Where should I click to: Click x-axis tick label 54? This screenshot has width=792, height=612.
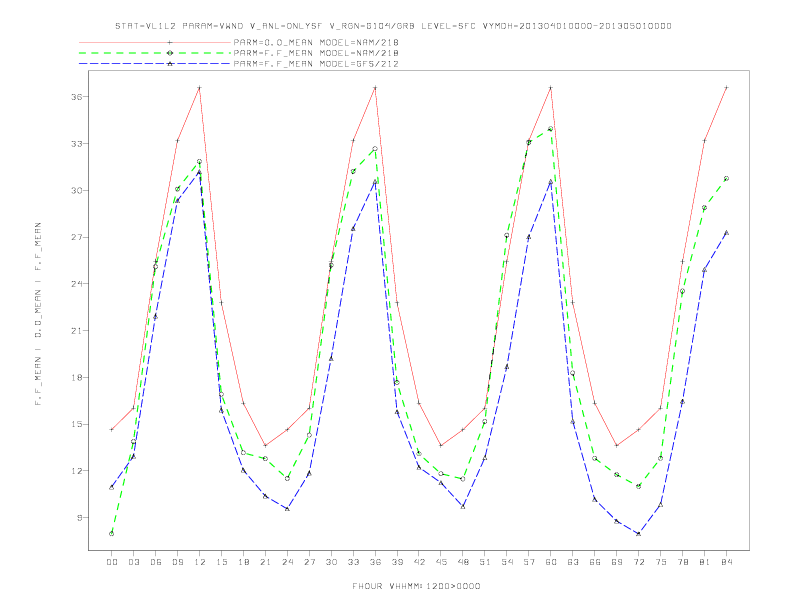(x=507, y=562)
